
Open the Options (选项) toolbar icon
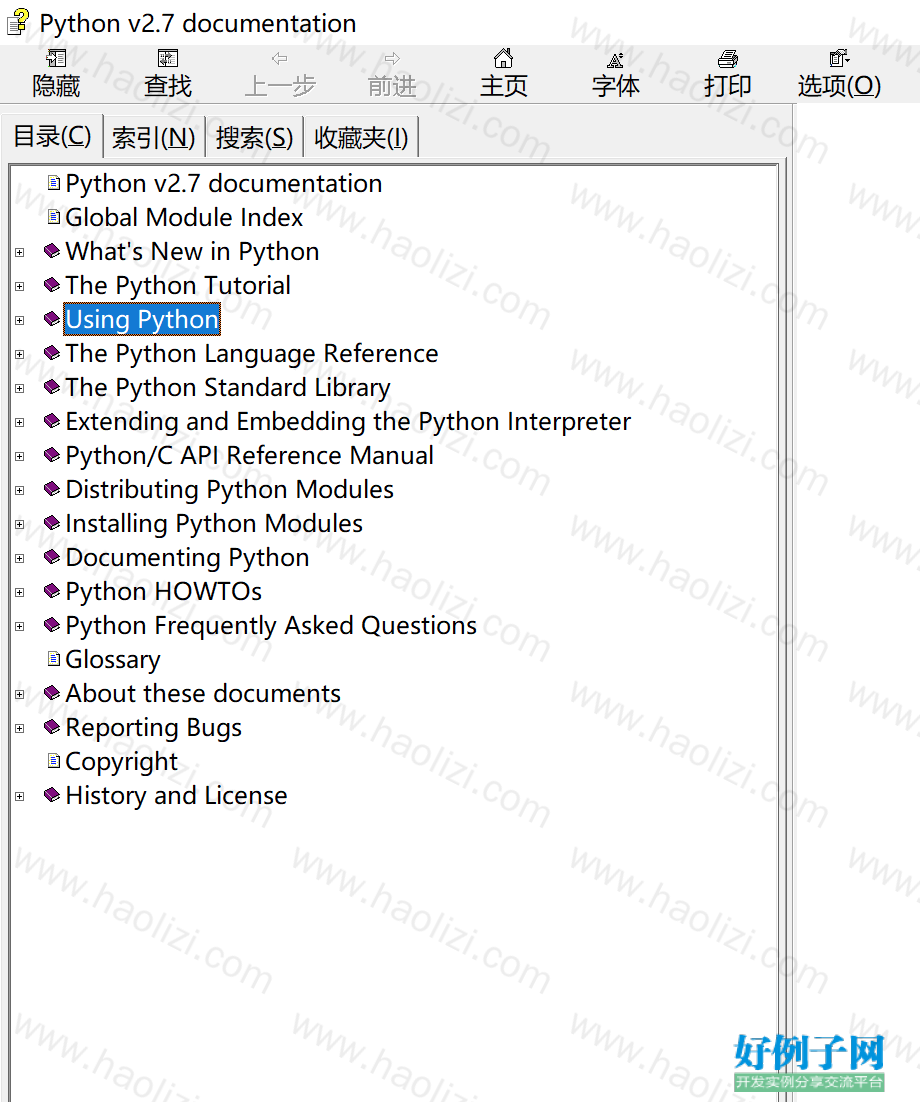tap(839, 58)
